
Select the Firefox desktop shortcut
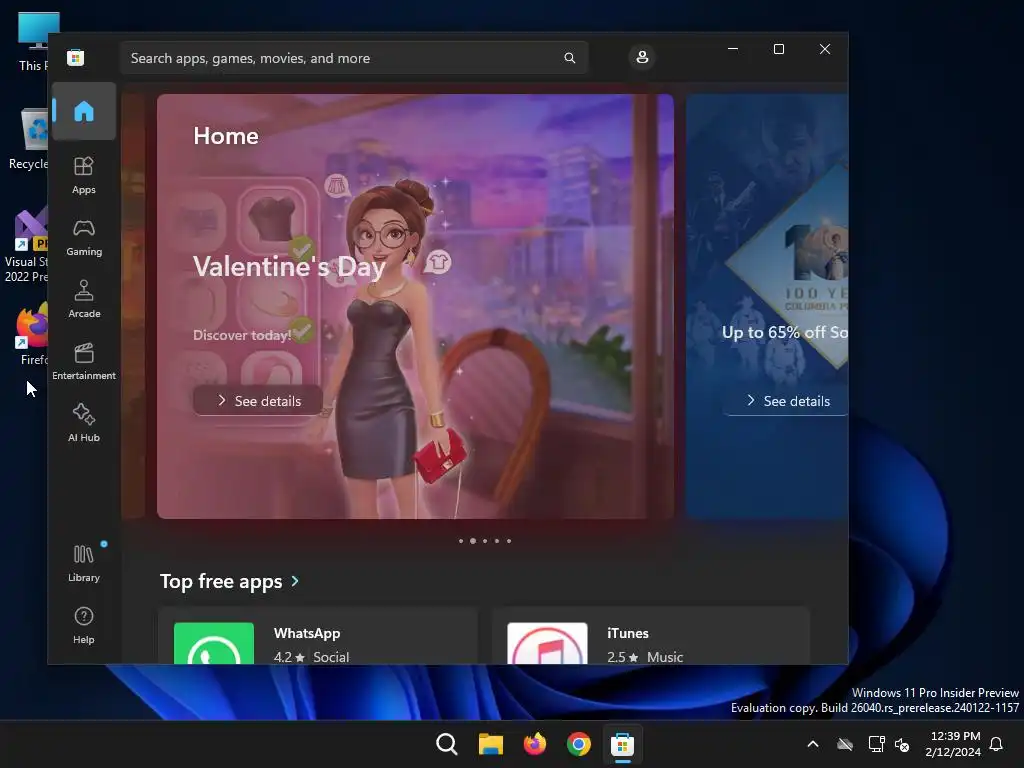pos(31,333)
